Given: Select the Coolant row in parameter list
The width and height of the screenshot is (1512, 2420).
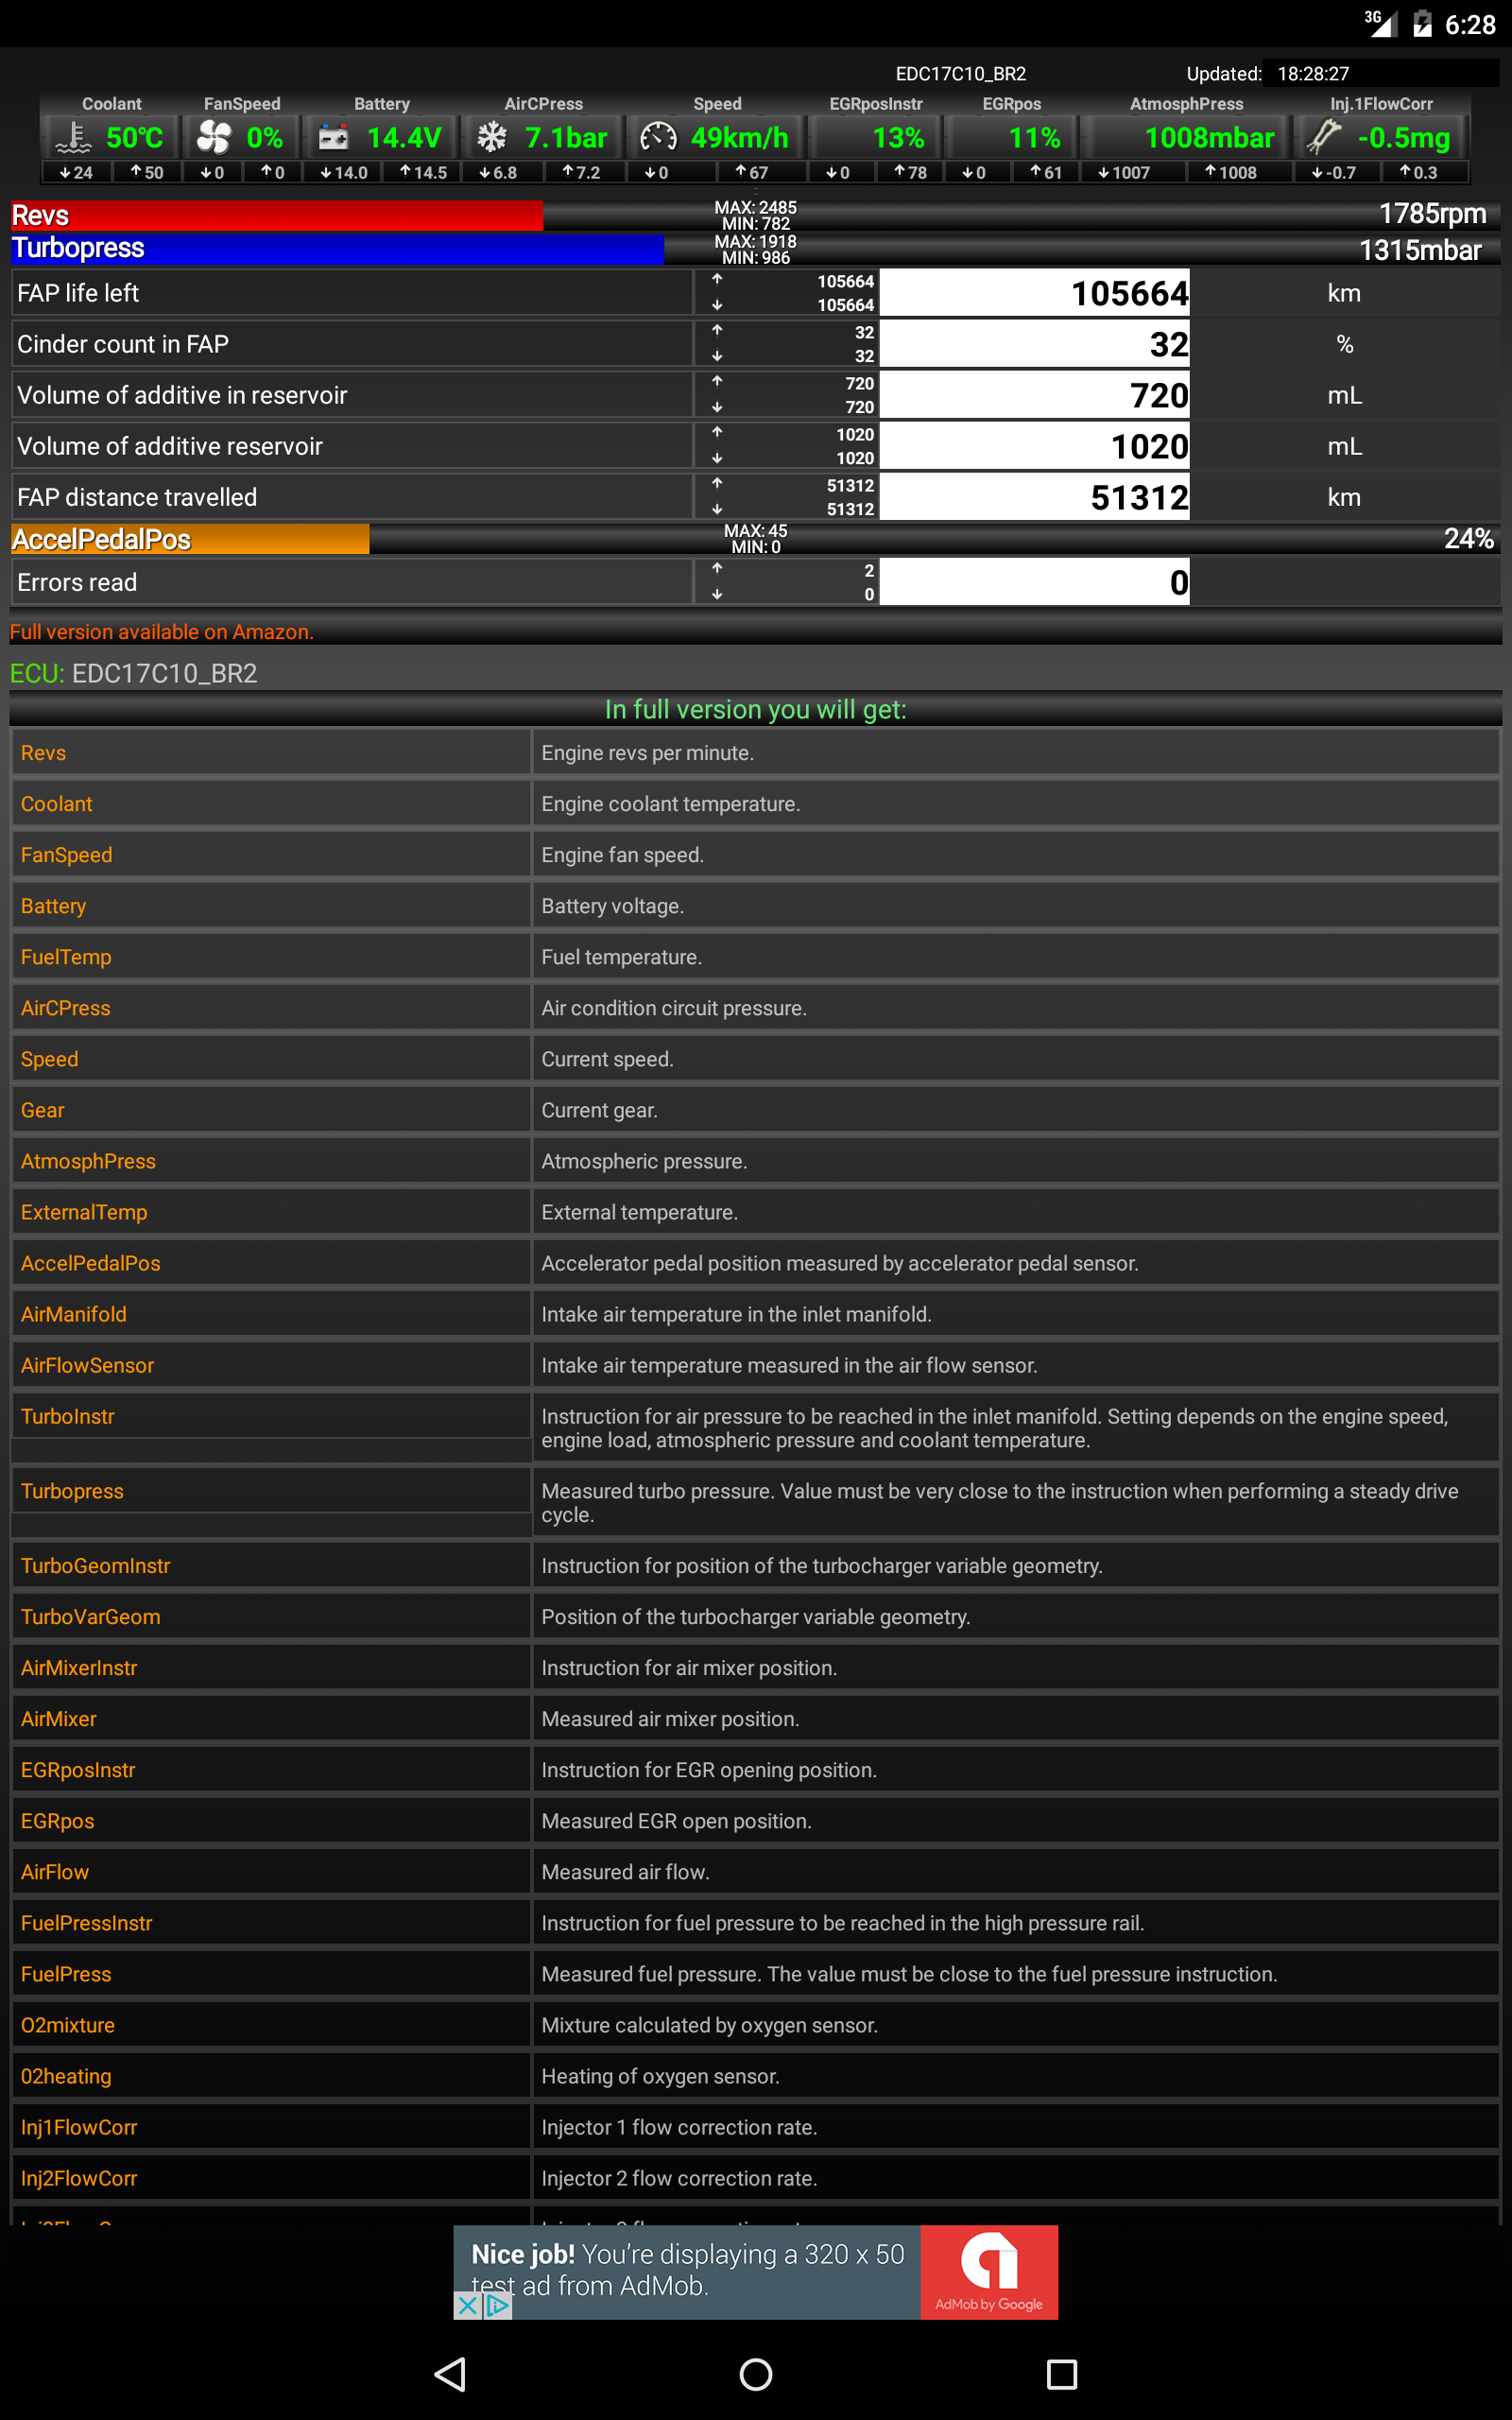Looking at the screenshot, I should (x=756, y=804).
